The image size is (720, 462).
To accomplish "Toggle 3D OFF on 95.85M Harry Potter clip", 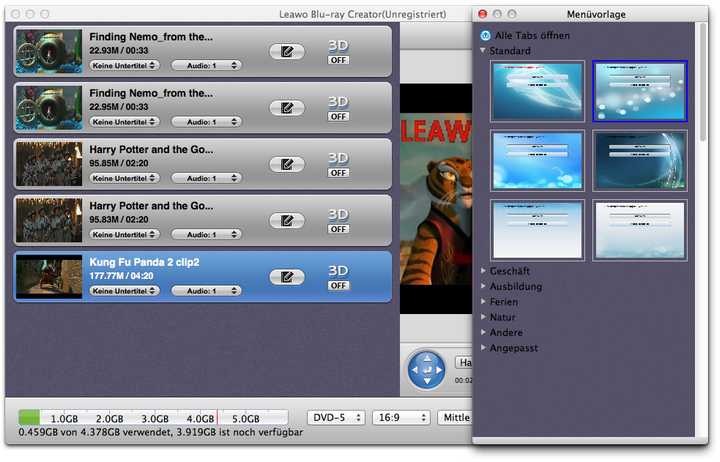I will [338, 173].
